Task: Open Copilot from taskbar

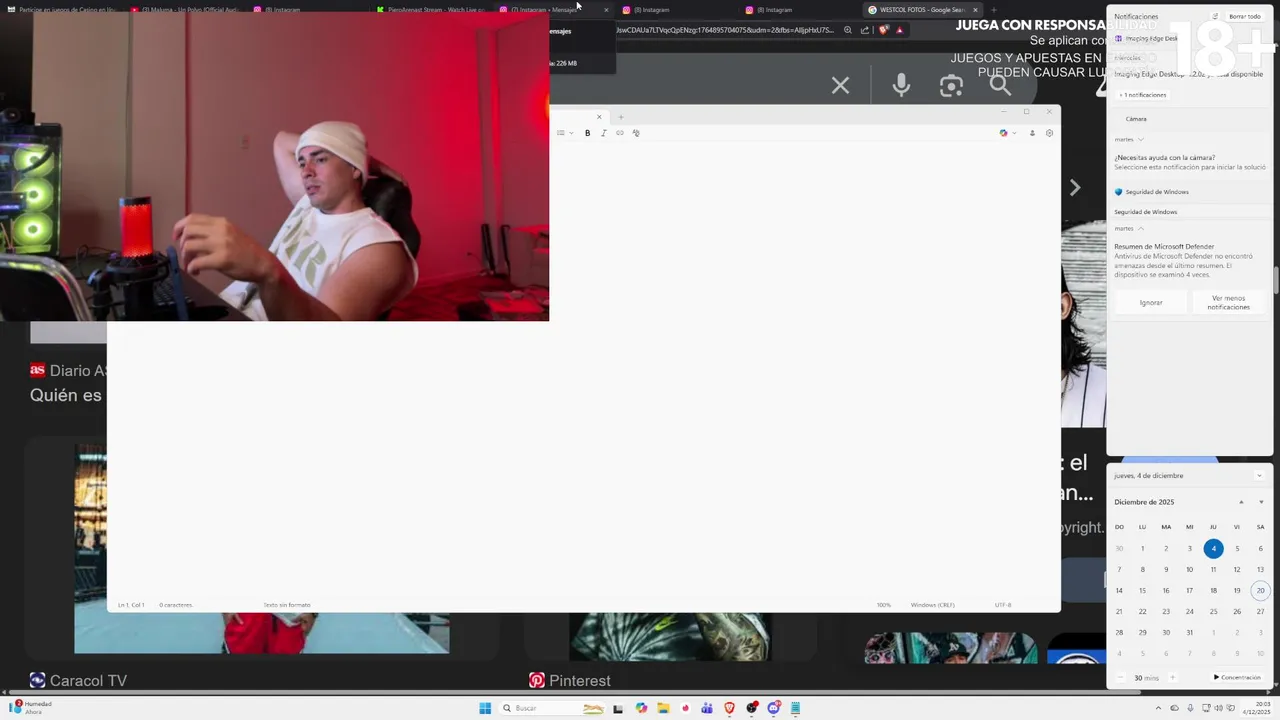Action: [x=641, y=708]
